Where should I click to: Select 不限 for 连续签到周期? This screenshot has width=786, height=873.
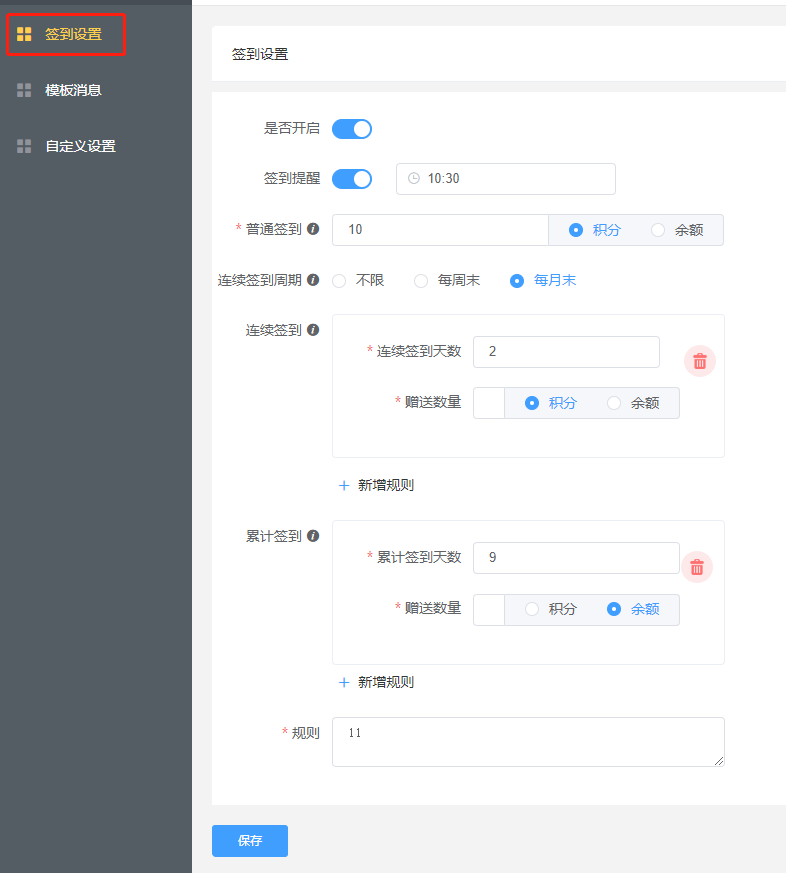click(x=339, y=281)
